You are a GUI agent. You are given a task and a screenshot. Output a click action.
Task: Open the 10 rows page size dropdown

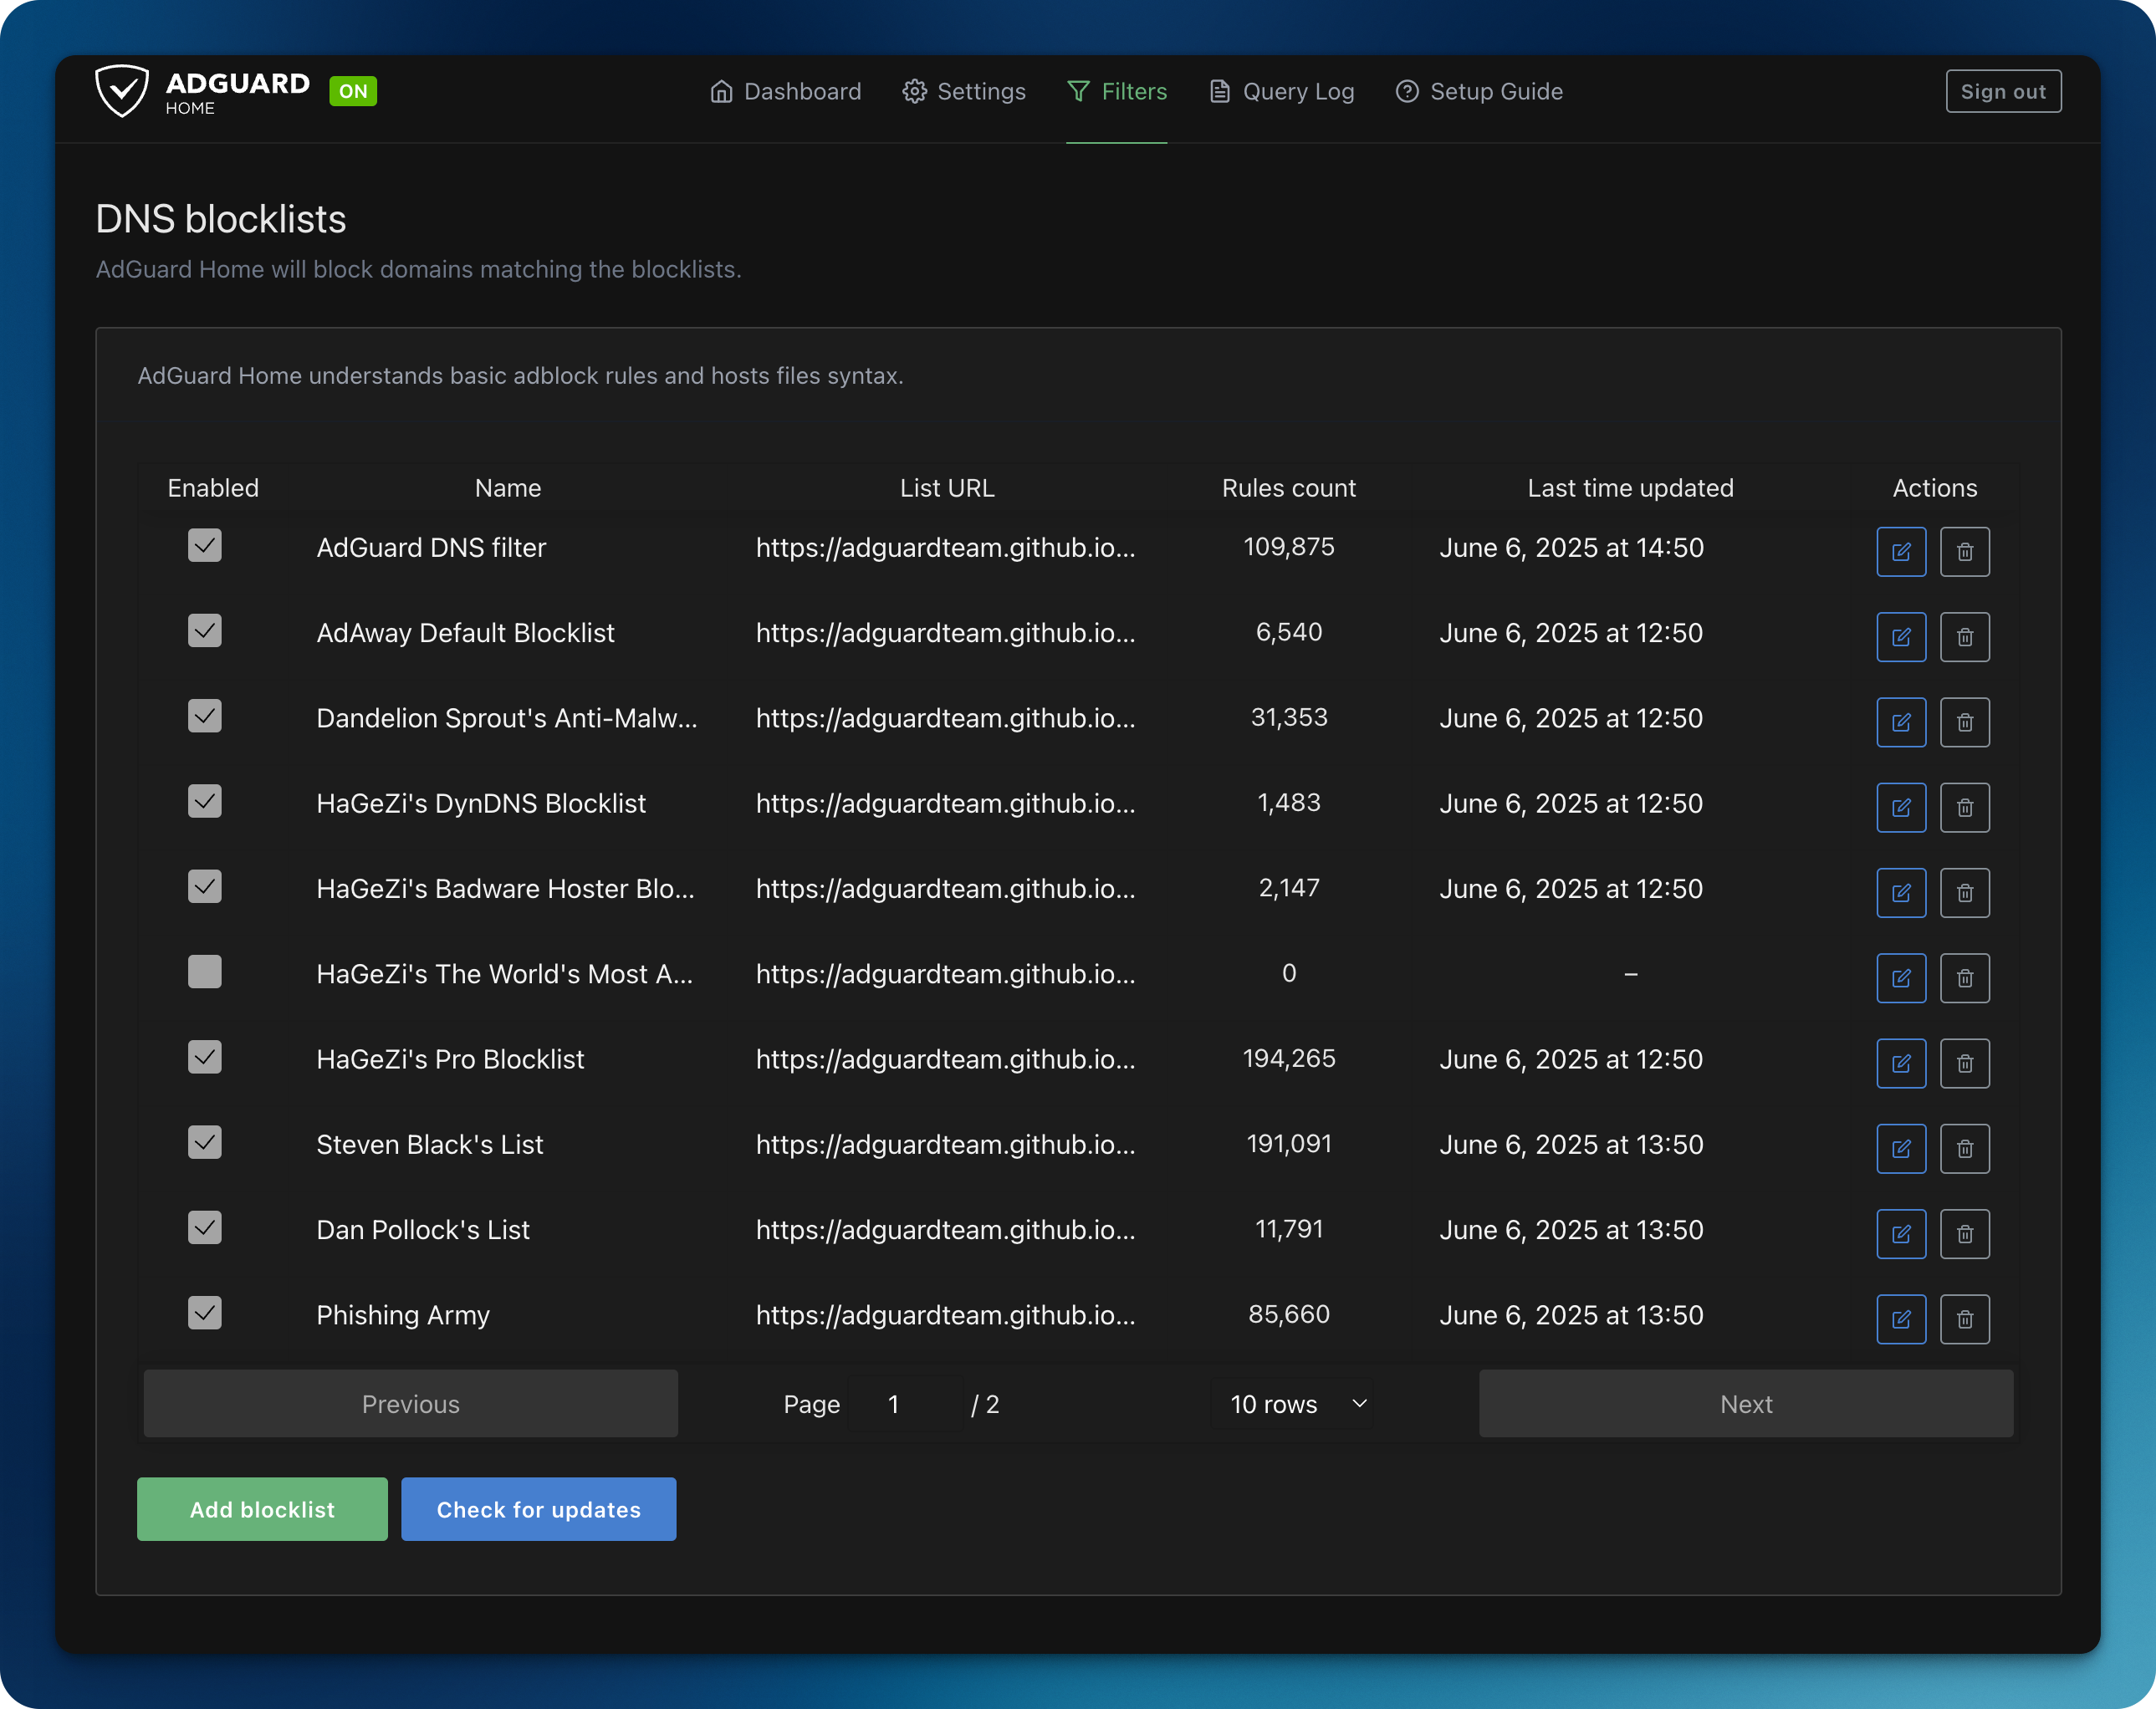tap(1292, 1404)
